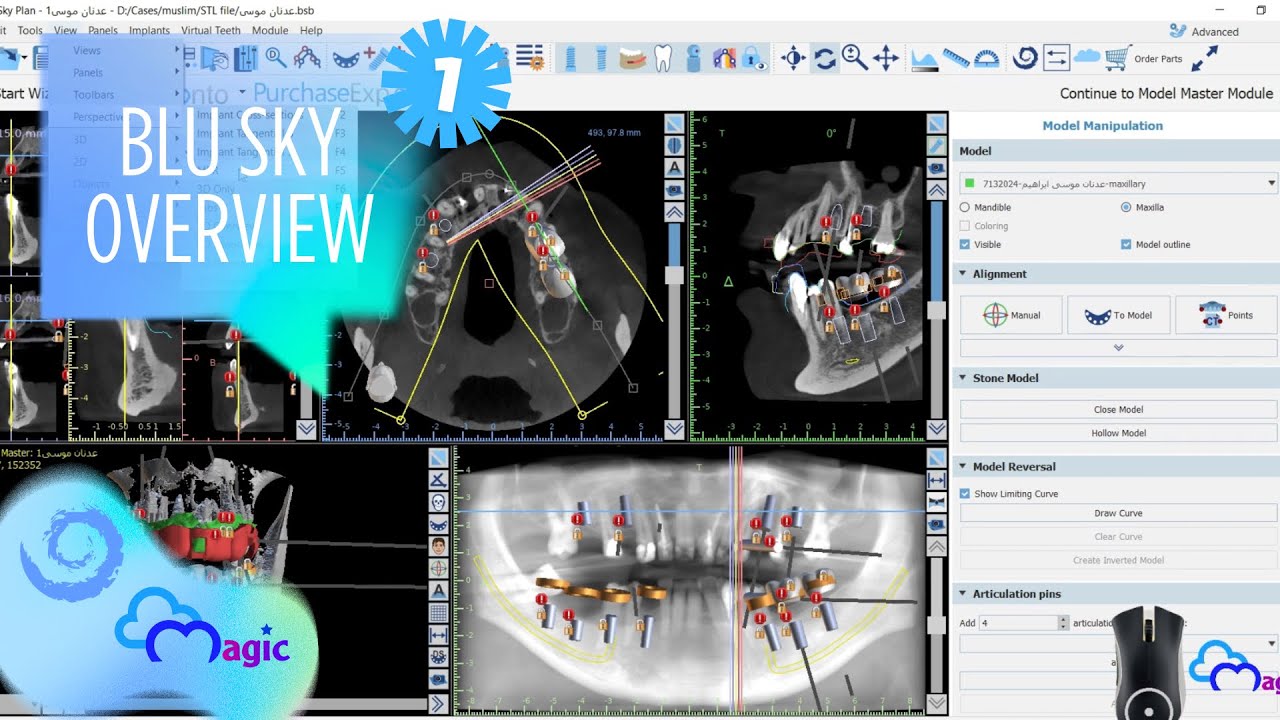Image resolution: width=1280 pixels, height=720 pixels.
Task: Click the bow-tie icon right of panoramic view
Action: (937, 502)
